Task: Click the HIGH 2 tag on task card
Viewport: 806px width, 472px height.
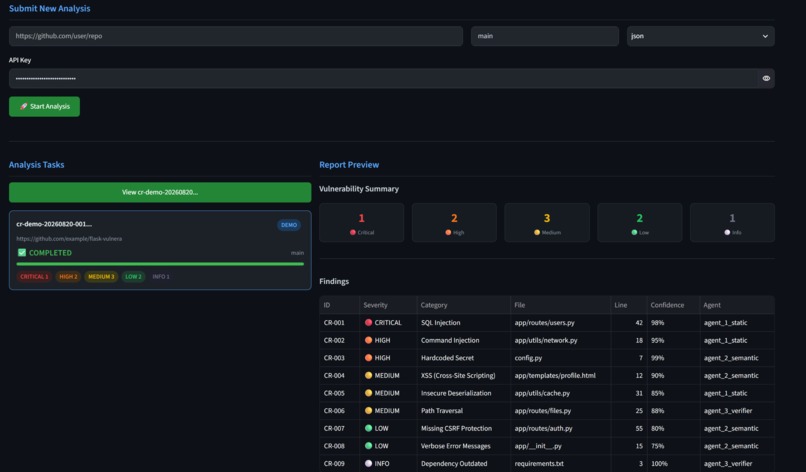Action: point(68,277)
